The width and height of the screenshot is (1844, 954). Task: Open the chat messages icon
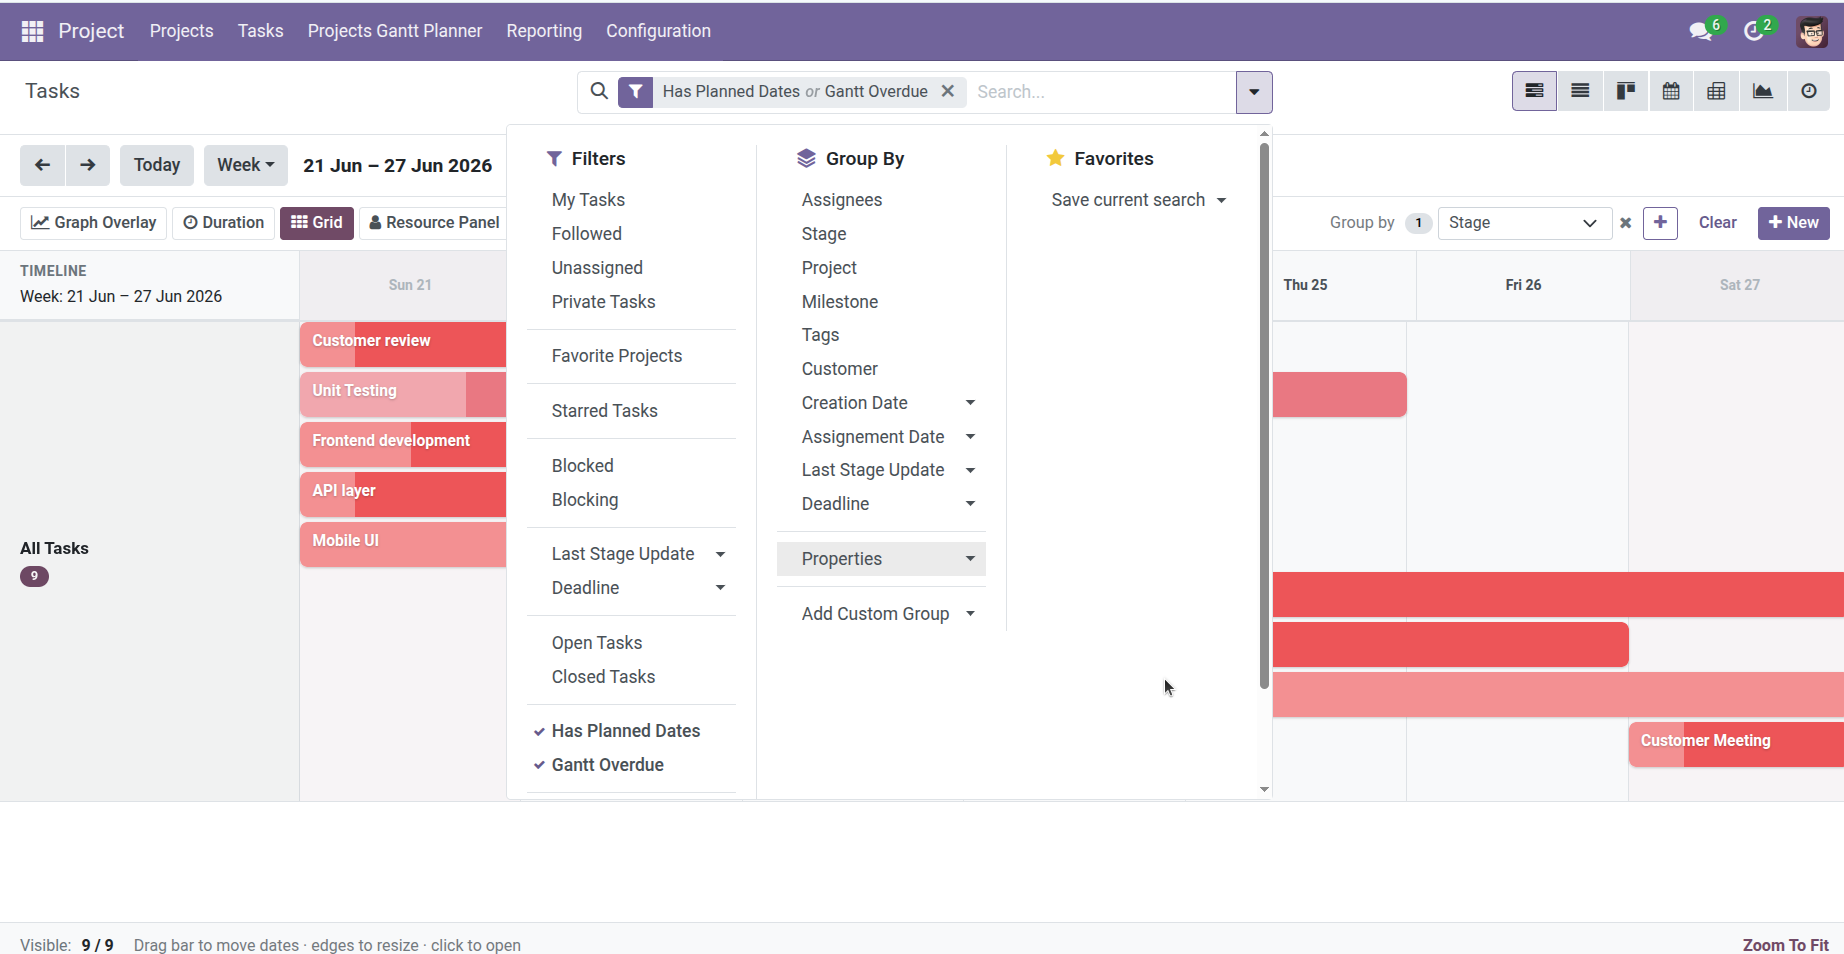click(1700, 31)
